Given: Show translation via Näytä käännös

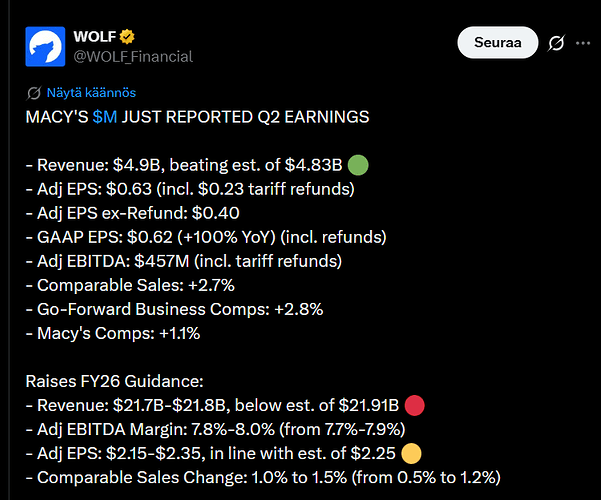Looking at the screenshot, I should click(91, 93).
